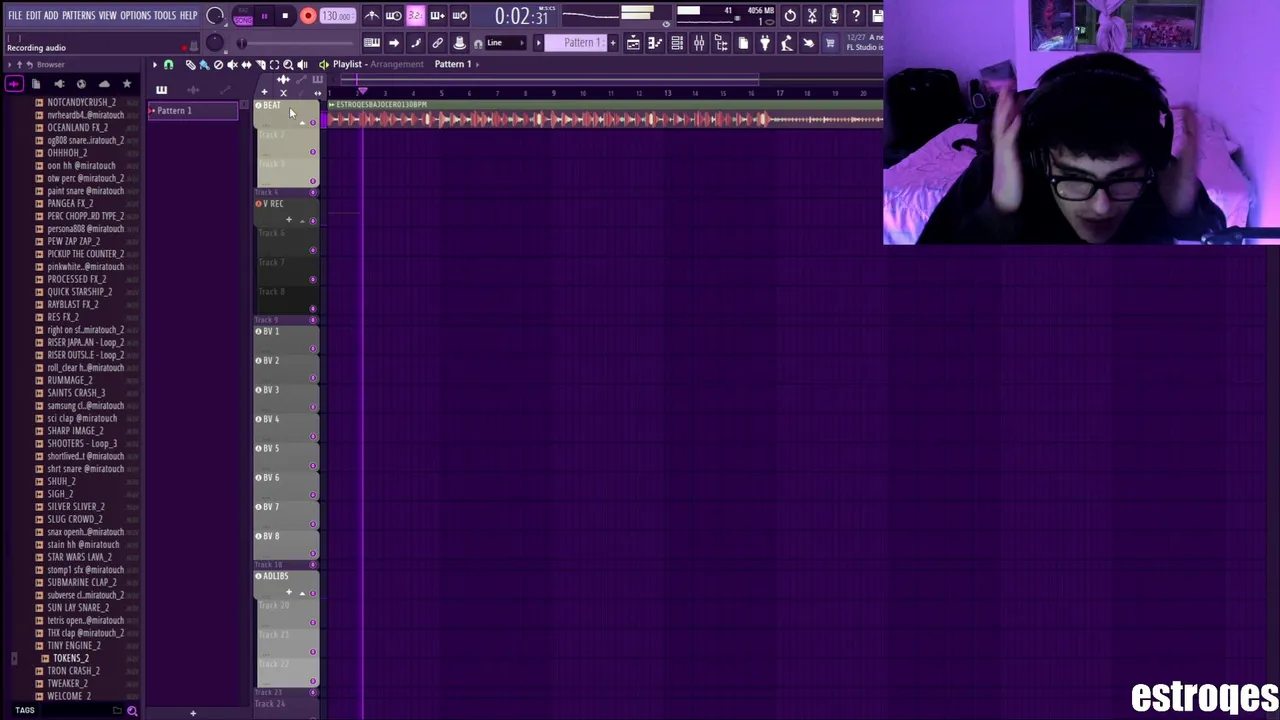
Task: Select the playlist Delete tool
Action: [x=218, y=64]
